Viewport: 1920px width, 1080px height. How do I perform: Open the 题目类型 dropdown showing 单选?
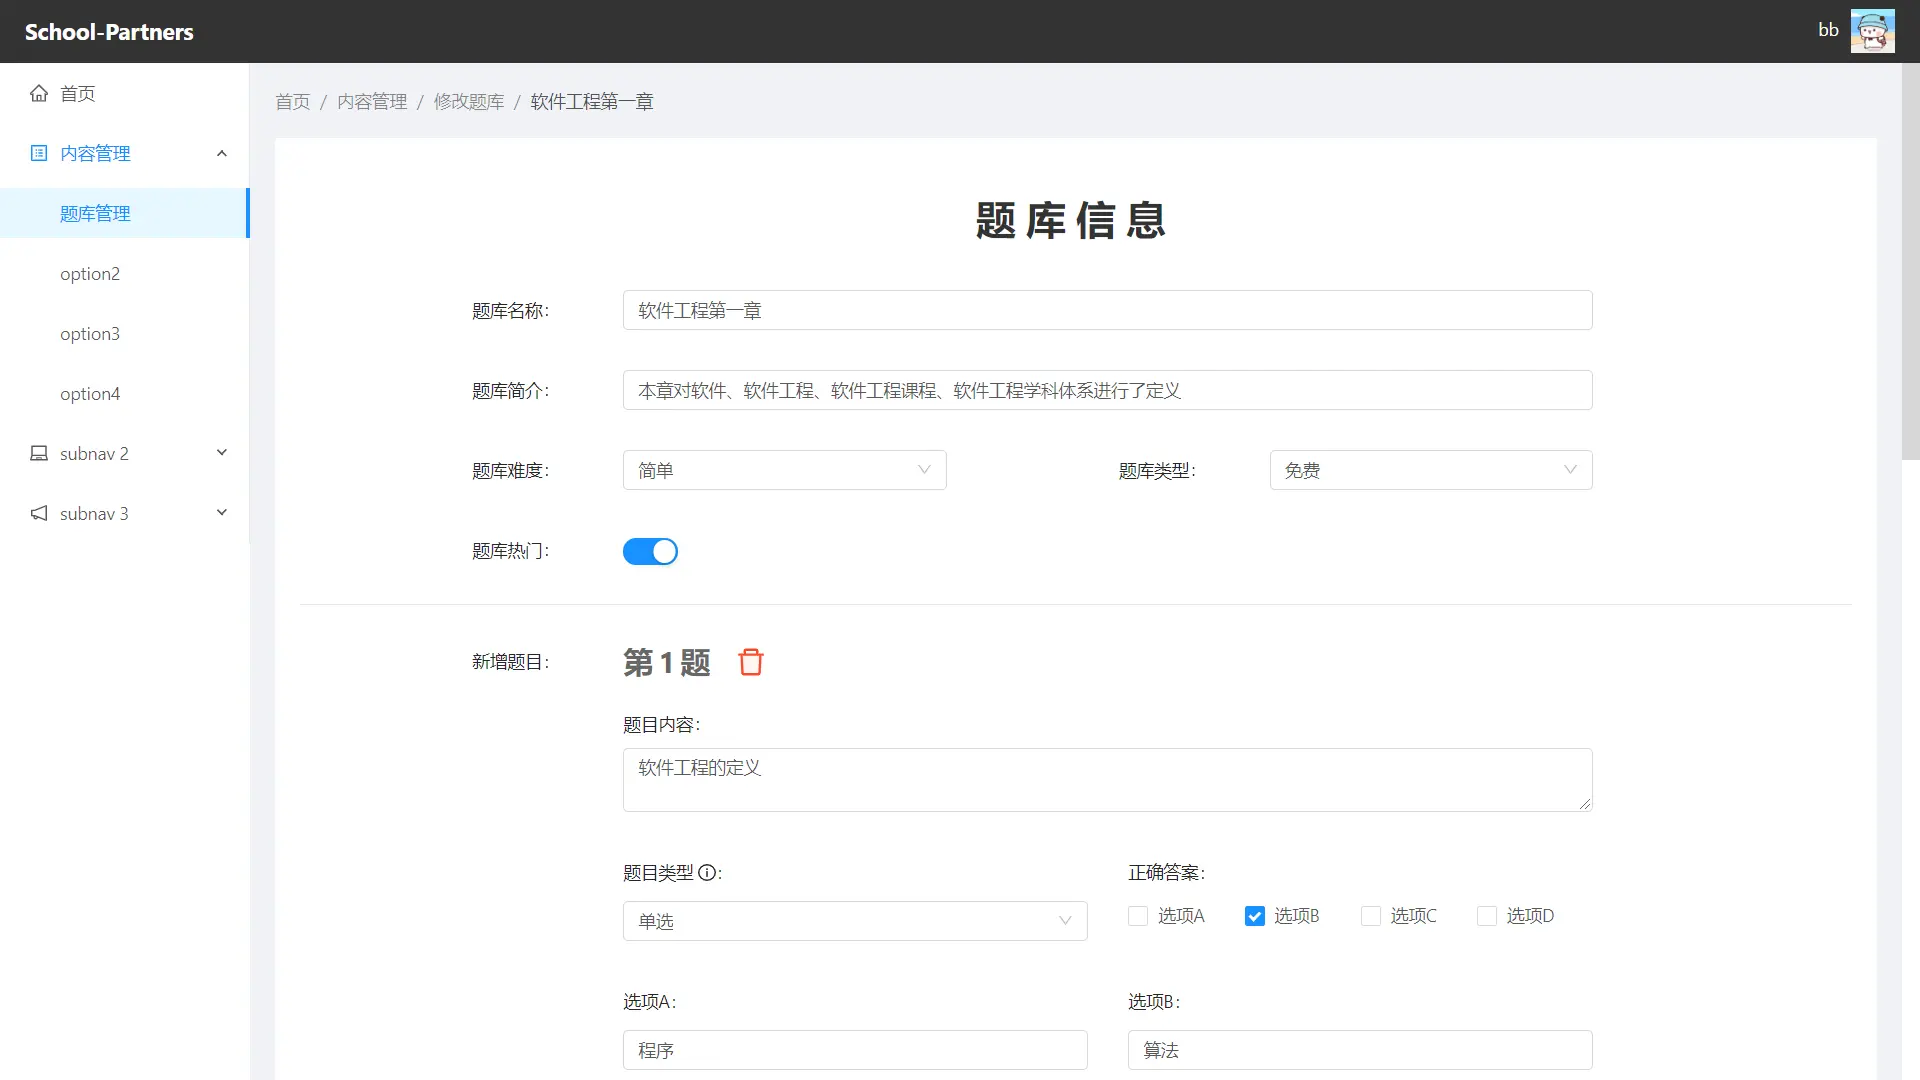click(x=854, y=921)
